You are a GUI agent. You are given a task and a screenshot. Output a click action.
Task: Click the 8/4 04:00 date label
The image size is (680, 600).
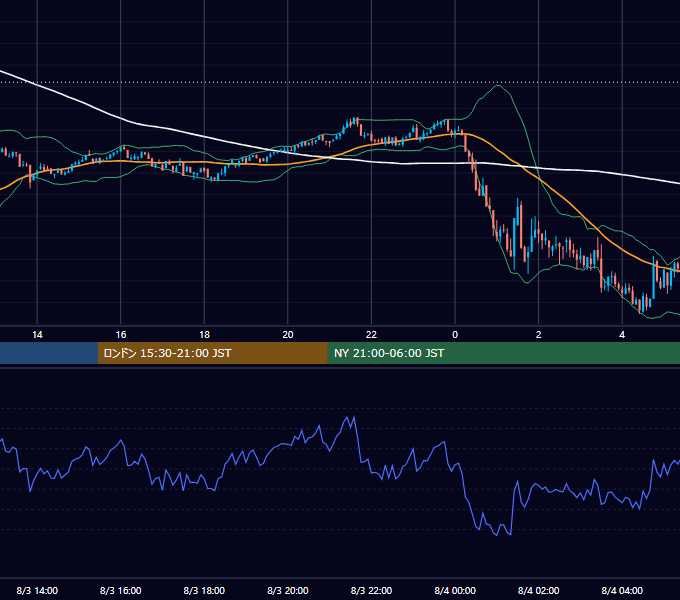click(x=622, y=590)
